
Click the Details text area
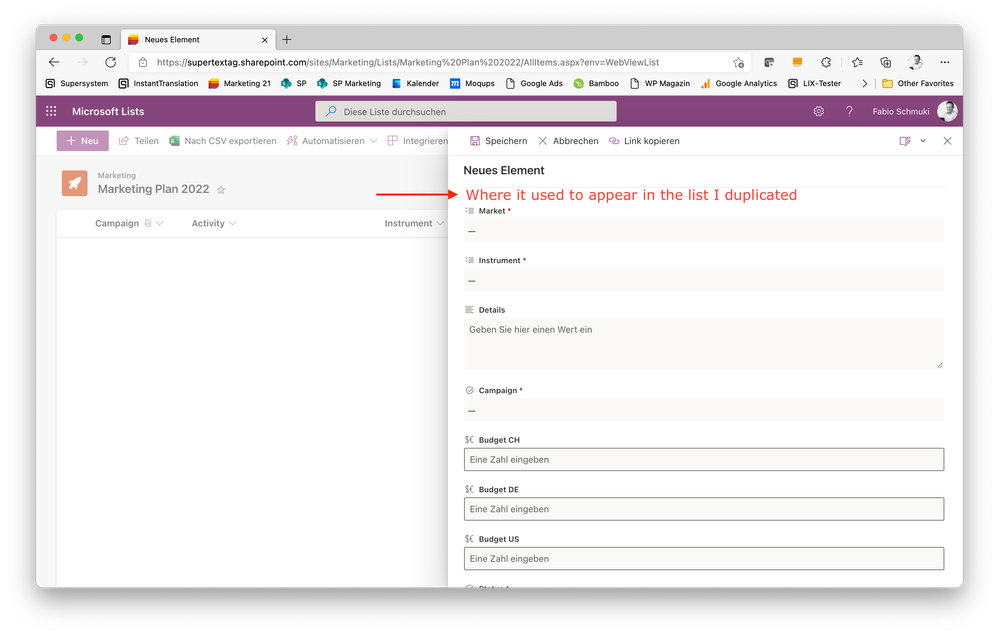(704, 343)
